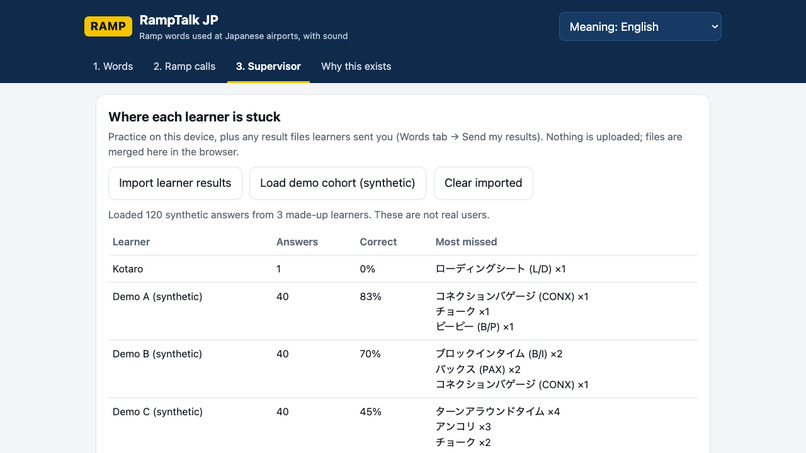Select Demo C (synthetic) learner name

[x=157, y=412]
